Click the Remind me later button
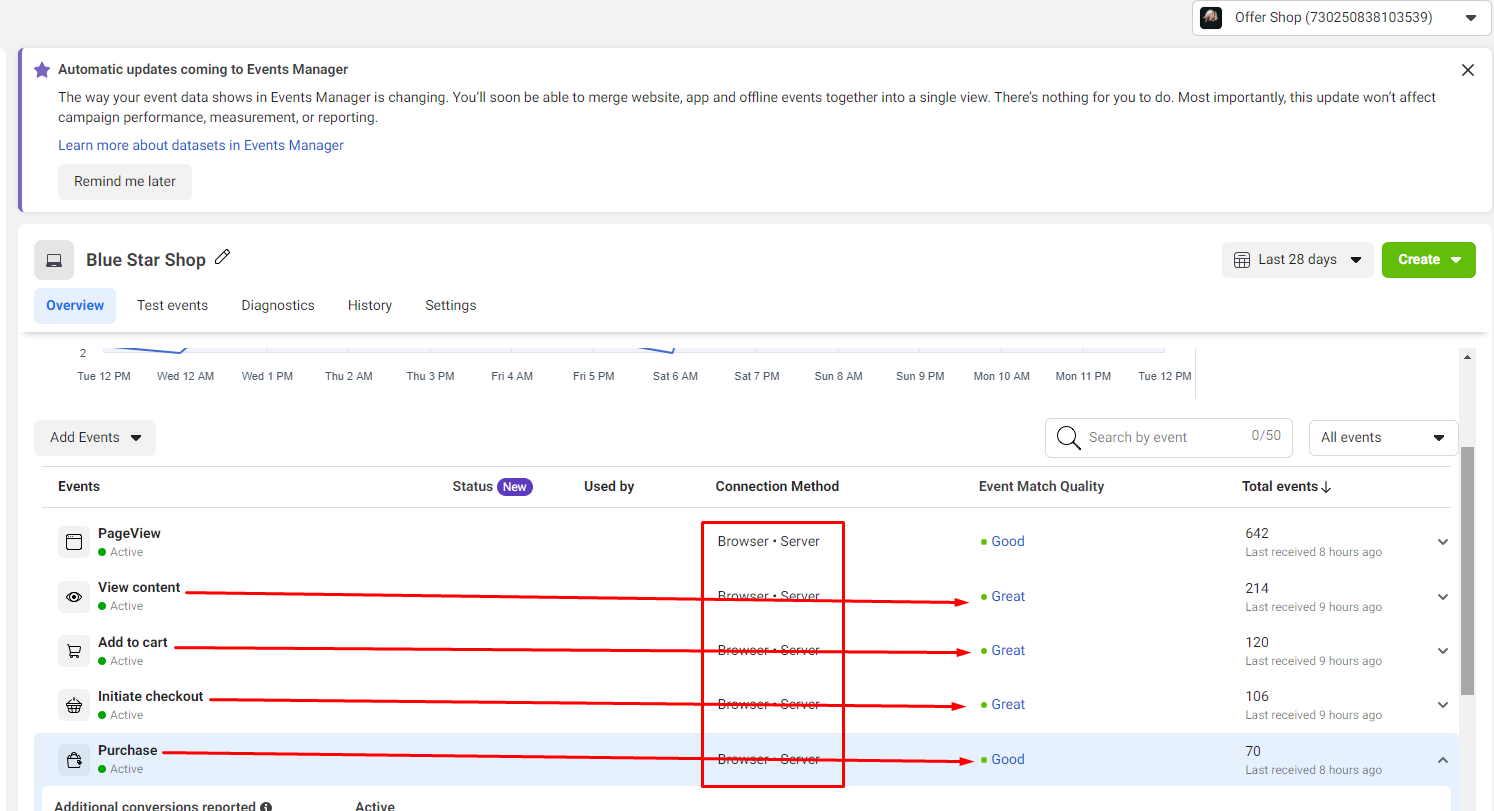The width and height of the screenshot is (1494, 811). (125, 182)
